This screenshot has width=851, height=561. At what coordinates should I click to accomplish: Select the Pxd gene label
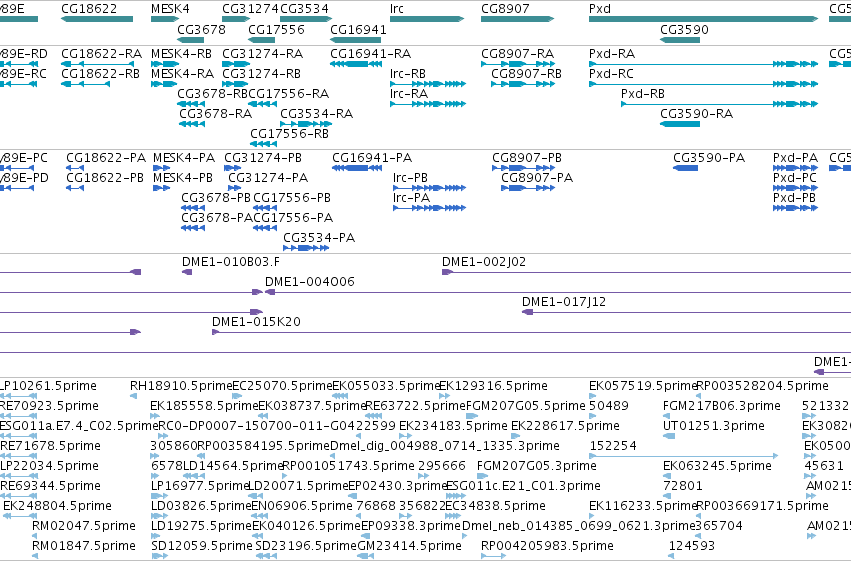click(x=600, y=9)
